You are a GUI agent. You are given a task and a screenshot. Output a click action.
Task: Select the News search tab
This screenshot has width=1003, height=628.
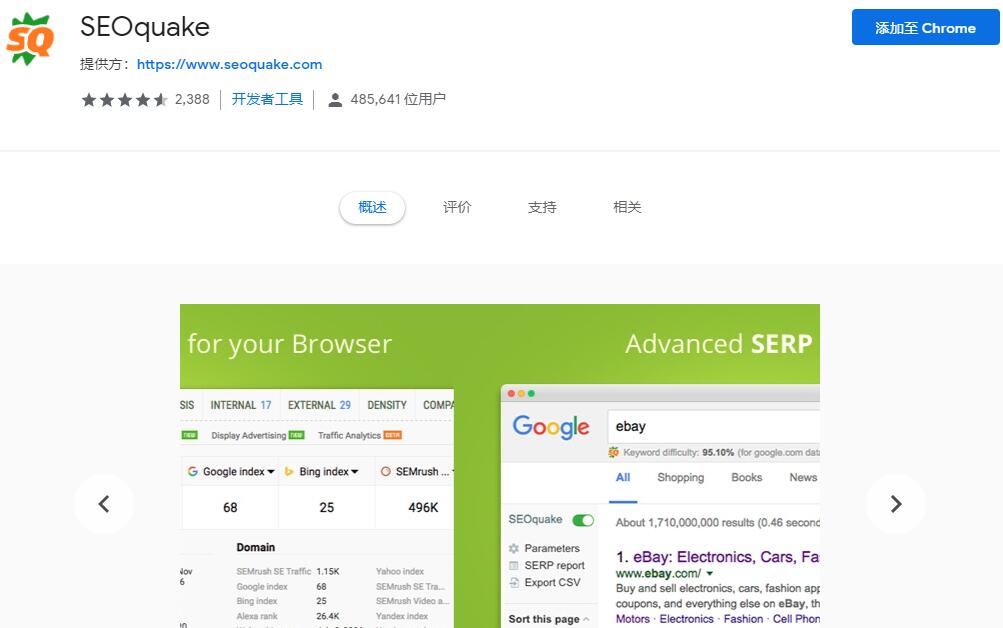pos(803,477)
